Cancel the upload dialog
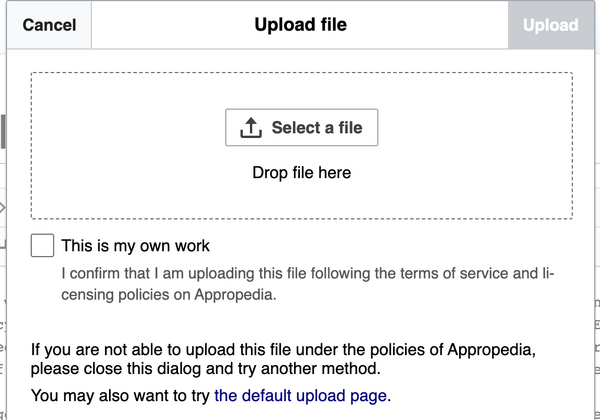 49,25
